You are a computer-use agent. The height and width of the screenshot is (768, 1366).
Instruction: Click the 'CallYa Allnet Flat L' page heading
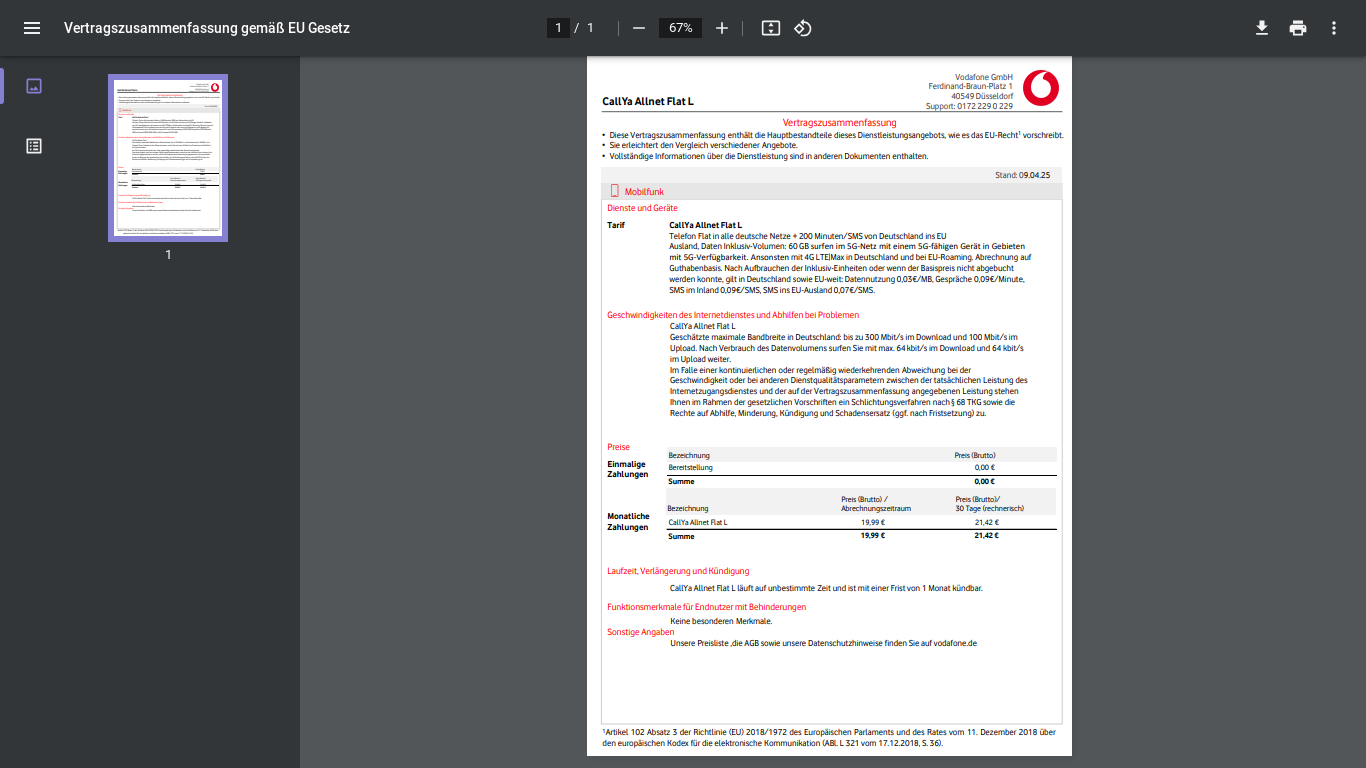coord(648,102)
